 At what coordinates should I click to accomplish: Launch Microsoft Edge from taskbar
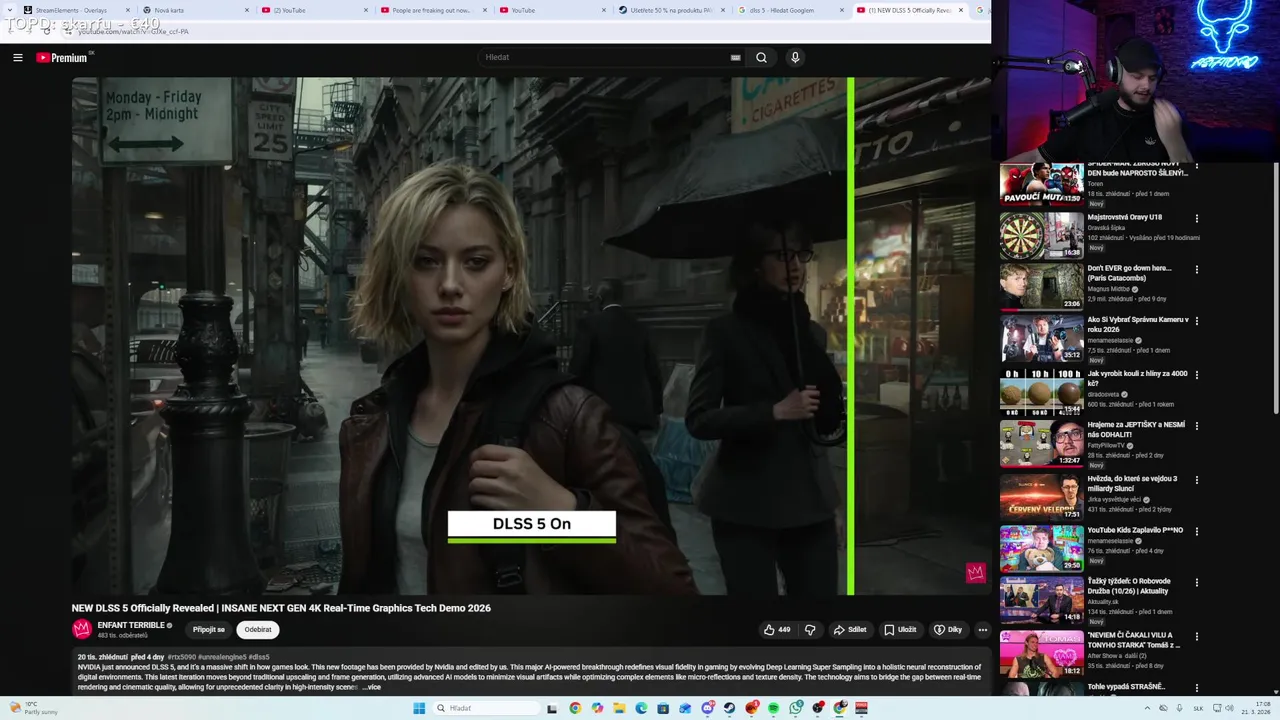641,708
